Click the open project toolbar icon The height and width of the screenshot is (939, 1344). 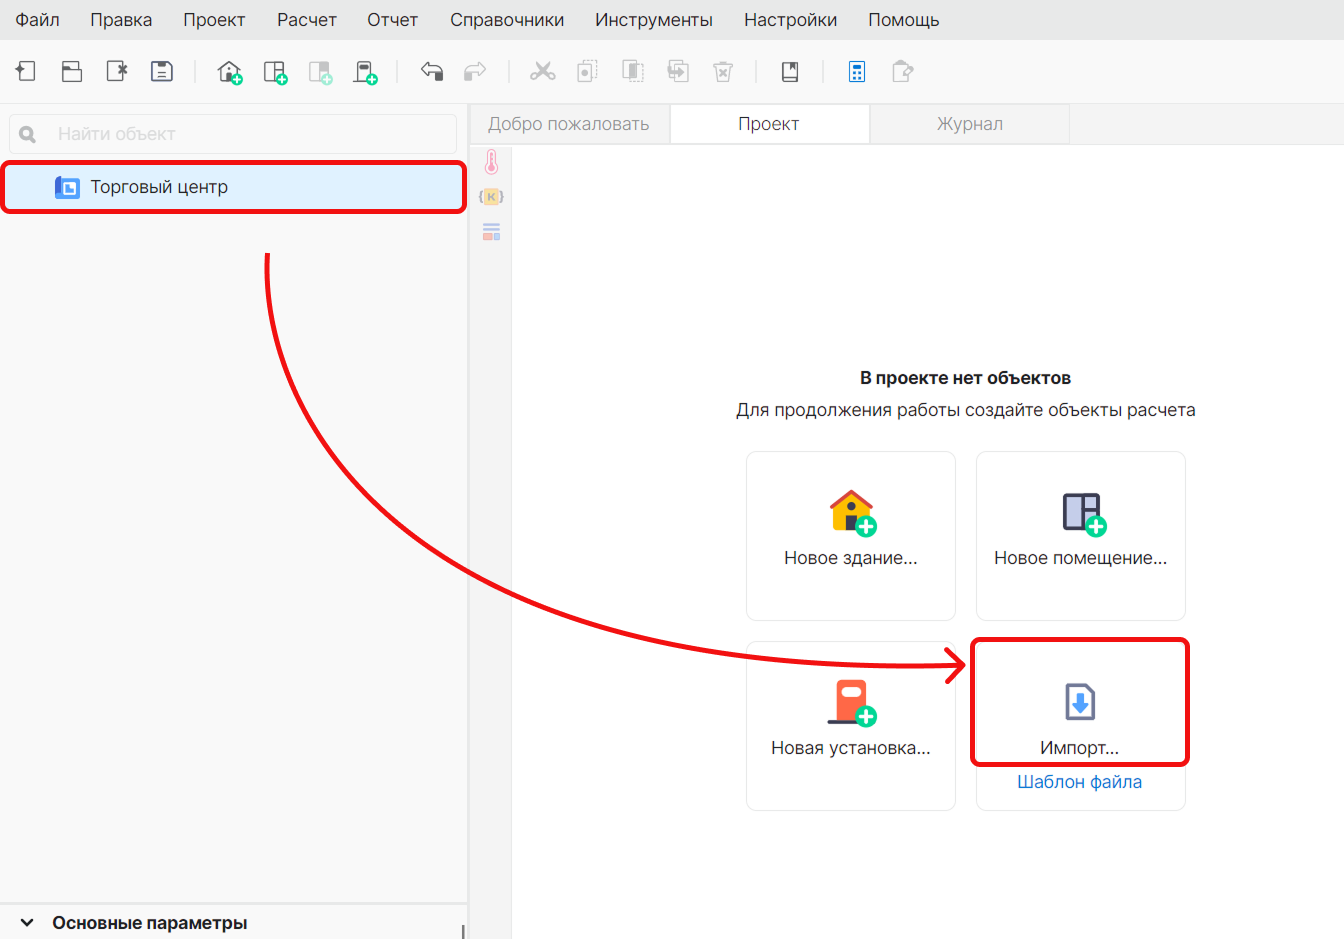(x=72, y=71)
